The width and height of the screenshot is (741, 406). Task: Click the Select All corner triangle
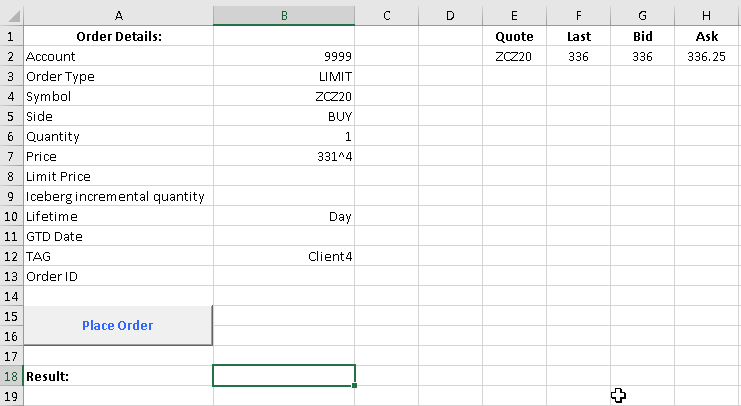[x=10, y=15]
